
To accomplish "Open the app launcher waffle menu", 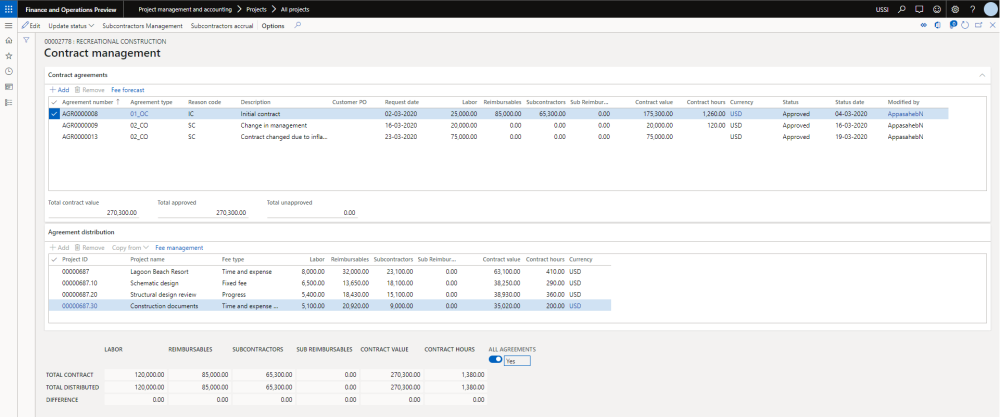I will click(8, 8).
